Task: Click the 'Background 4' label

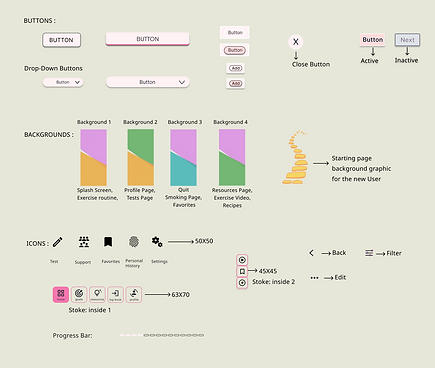Action: pyautogui.click(x=231, y=122)
